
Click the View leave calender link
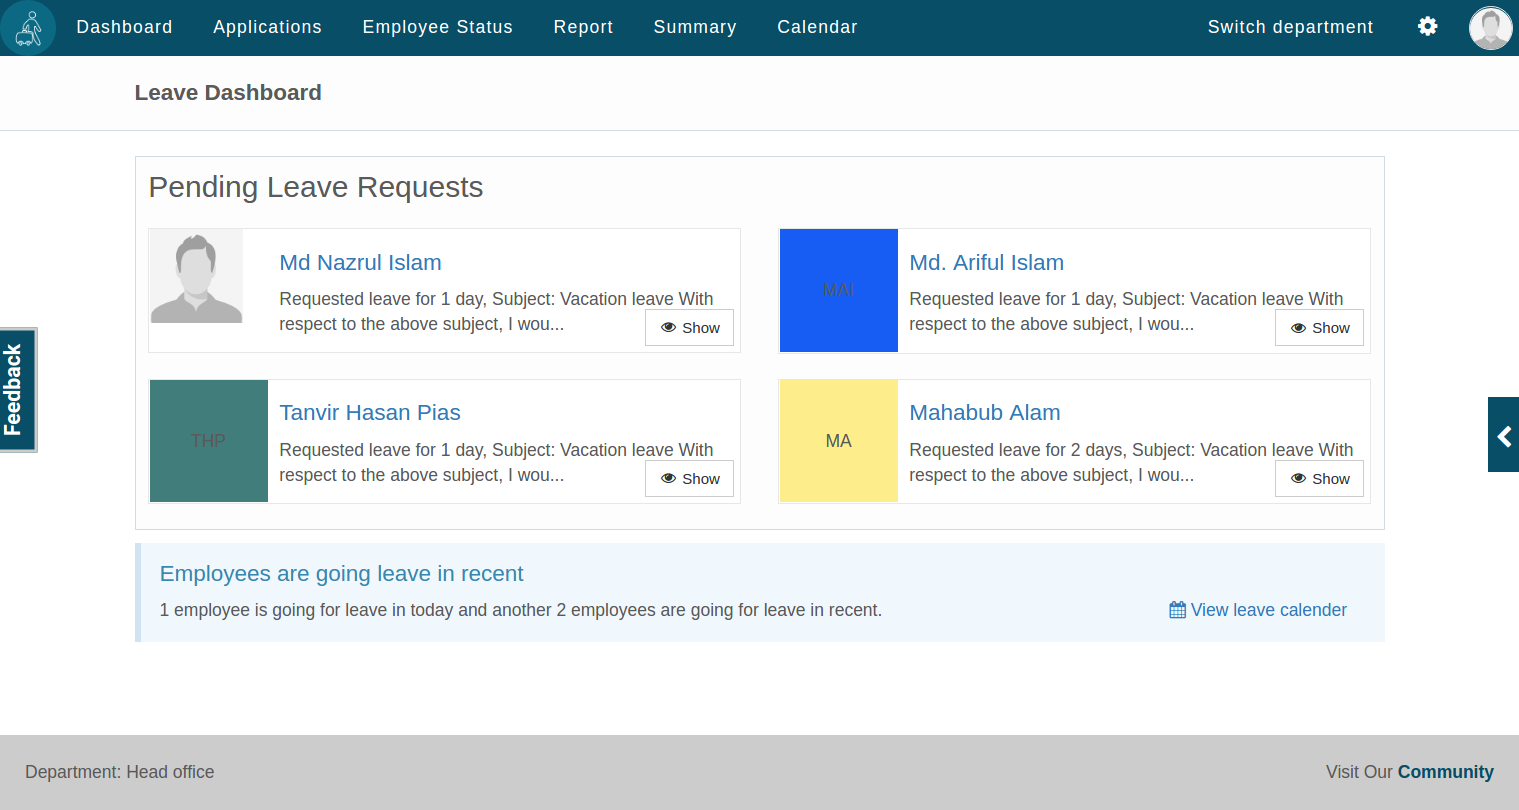pos(1258,610)
